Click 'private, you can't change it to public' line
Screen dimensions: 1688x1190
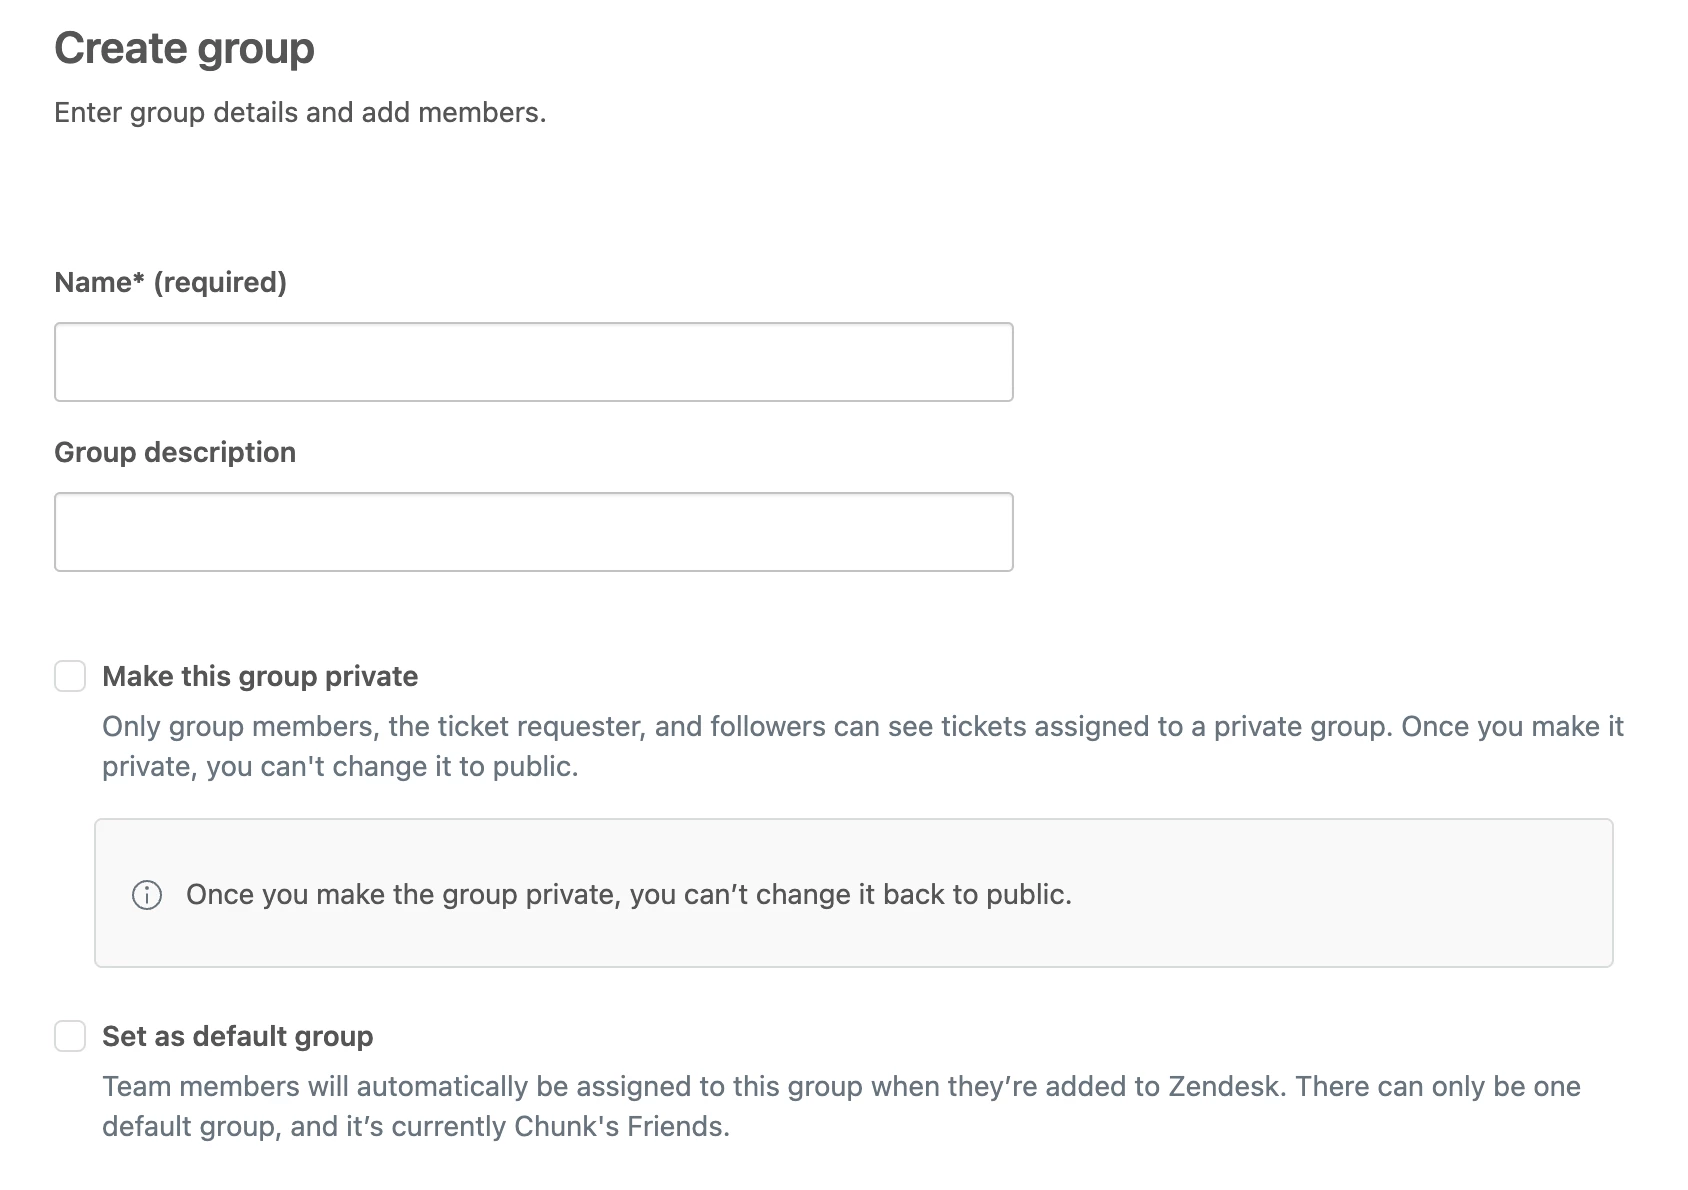[x=340, y=767]
